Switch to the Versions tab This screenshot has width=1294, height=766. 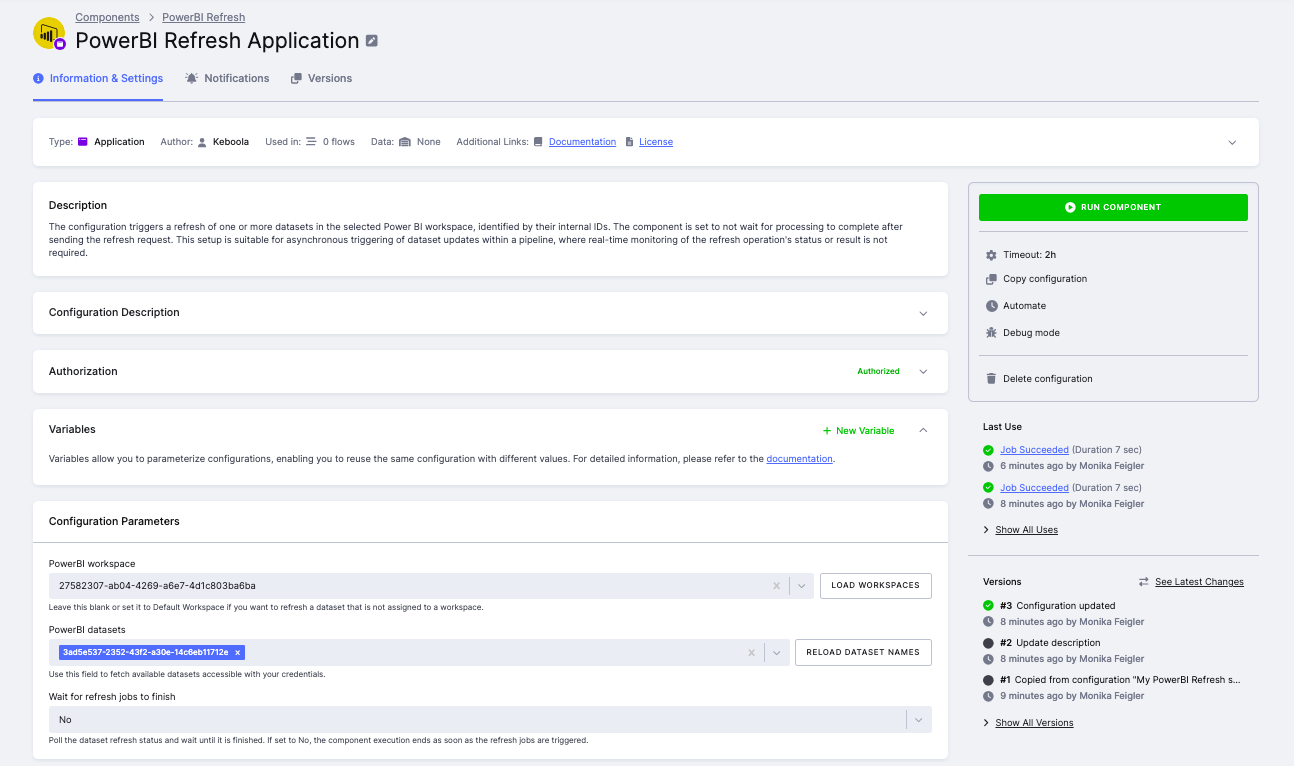pyautogui.click(x=321, y=78)
